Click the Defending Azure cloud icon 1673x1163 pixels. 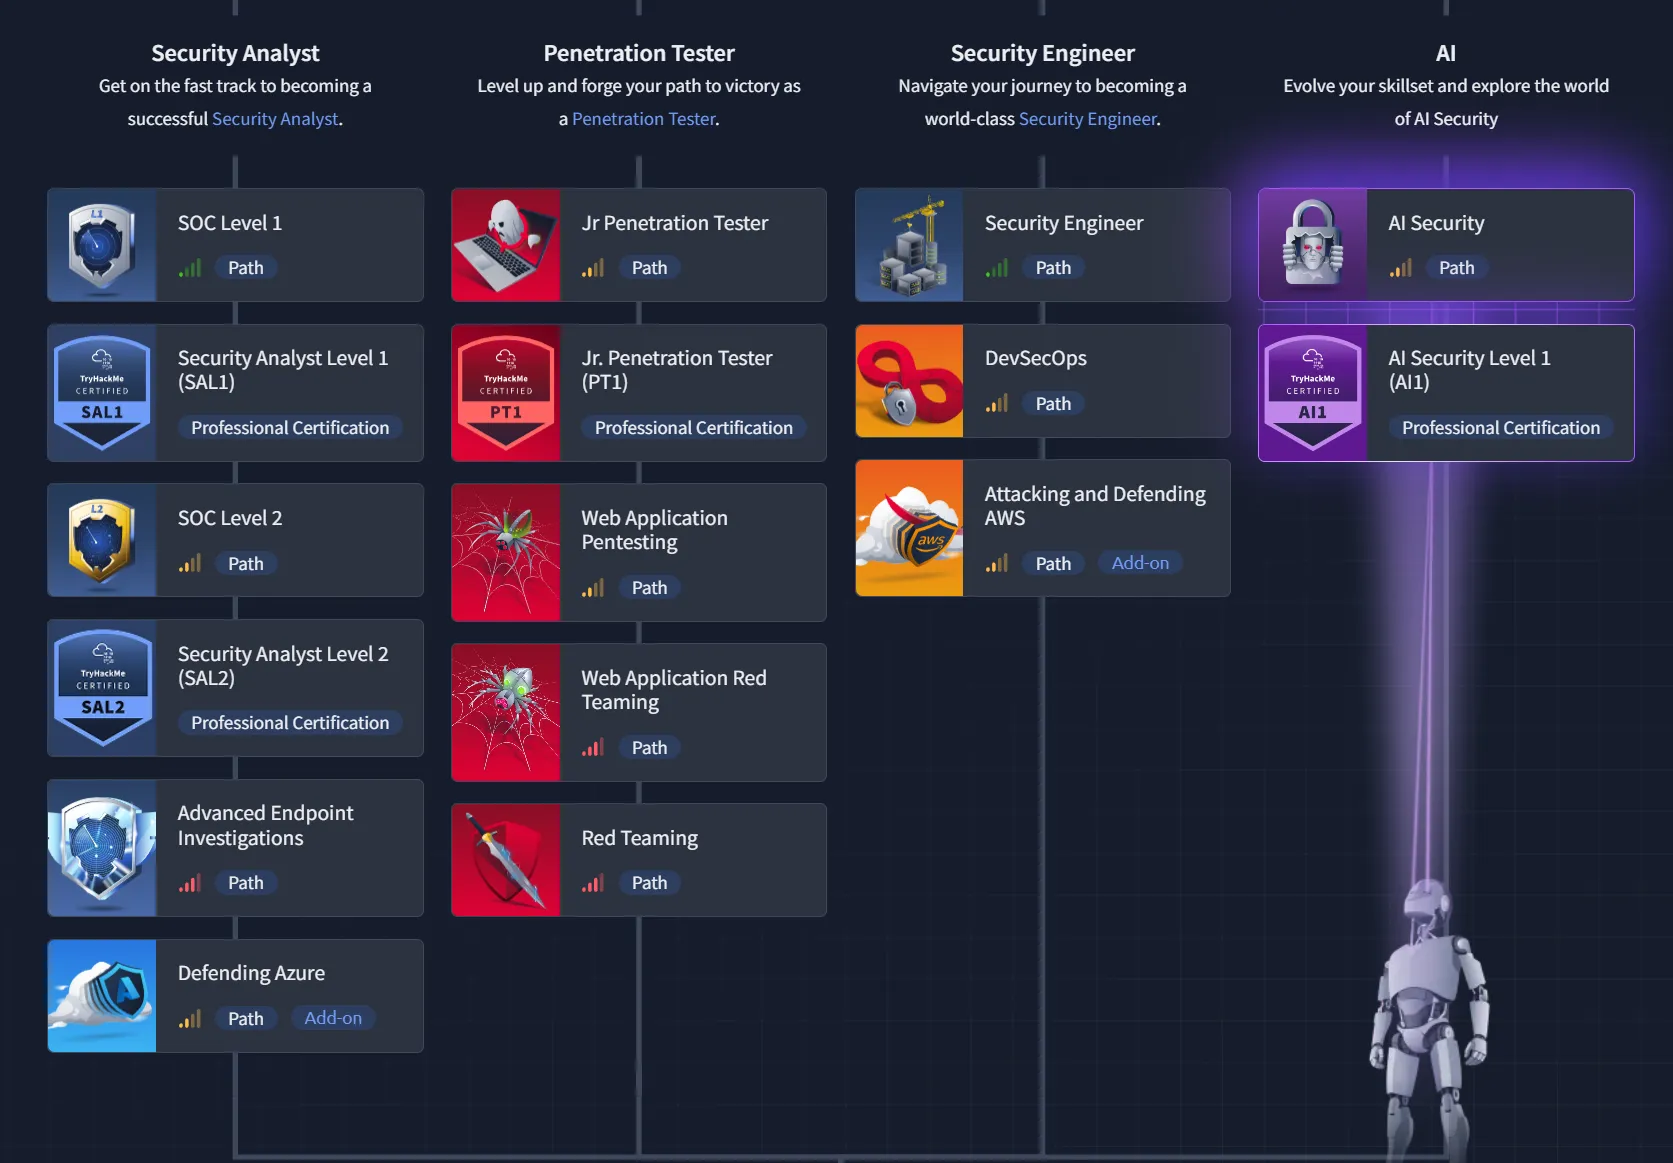pos(102,996)
